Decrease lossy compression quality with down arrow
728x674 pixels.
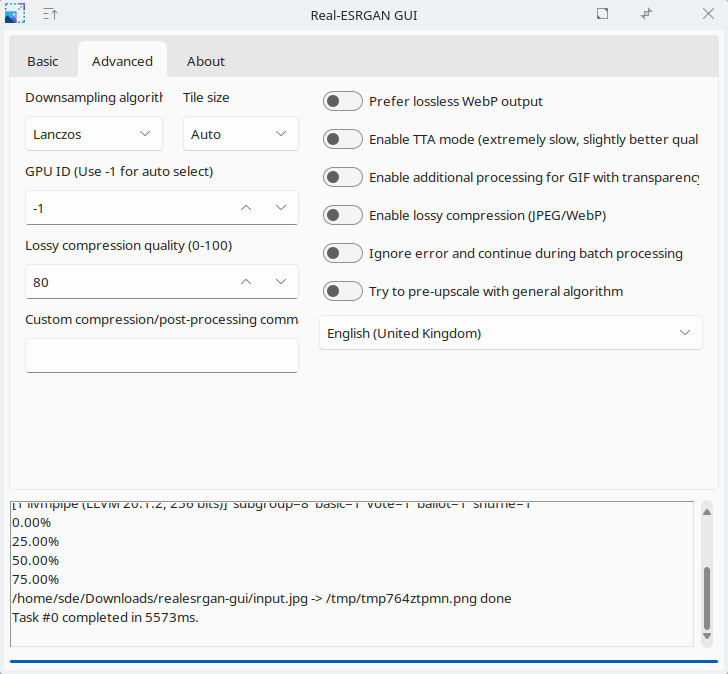[281, 282]
